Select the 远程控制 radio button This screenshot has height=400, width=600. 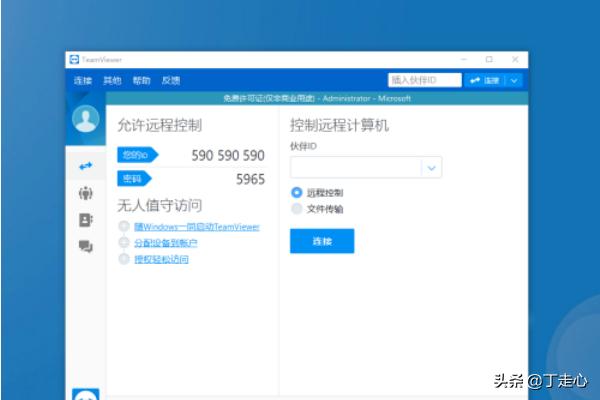[297, 192]
